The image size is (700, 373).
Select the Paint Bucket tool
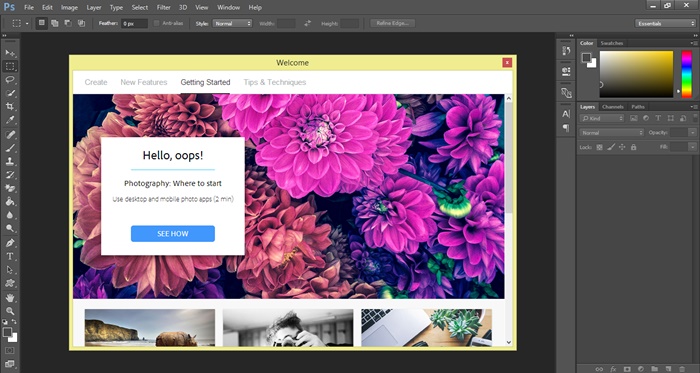point(10,202)
